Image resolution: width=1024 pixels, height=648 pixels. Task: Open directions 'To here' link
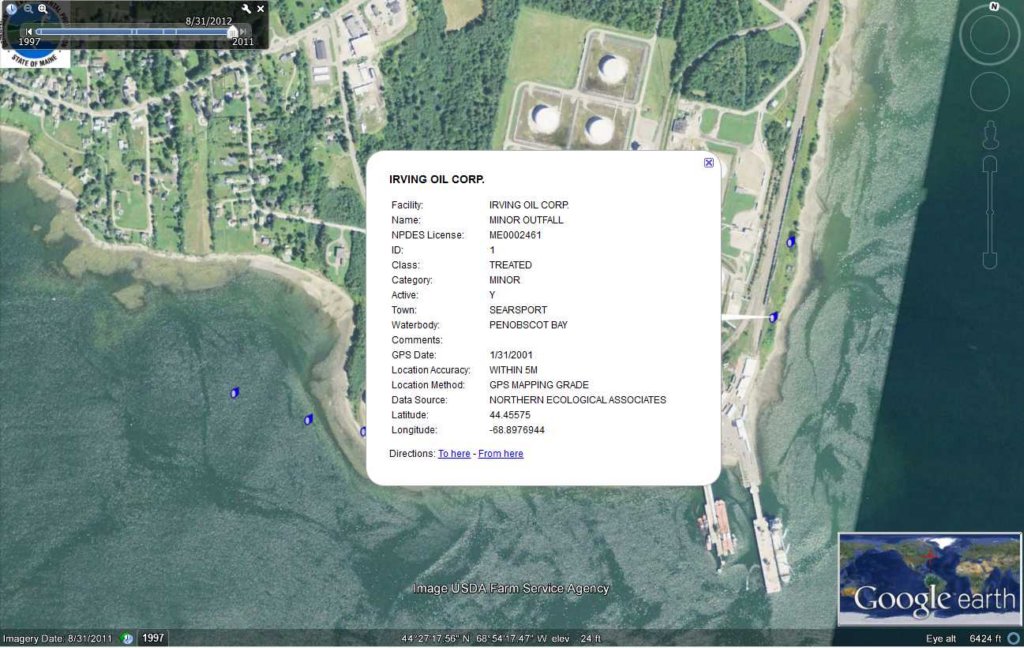(x=454, y=453)
